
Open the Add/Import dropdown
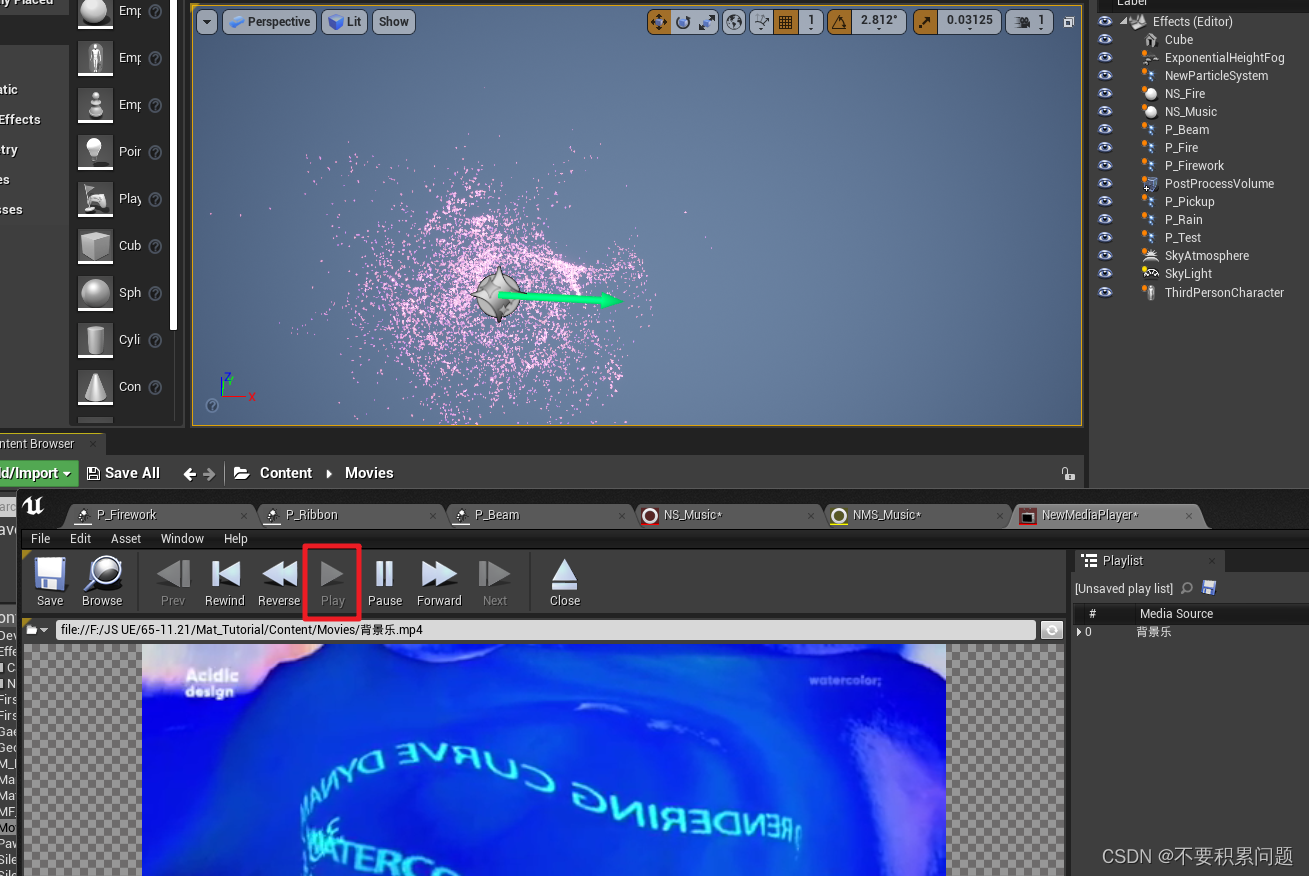coord(38,473)
